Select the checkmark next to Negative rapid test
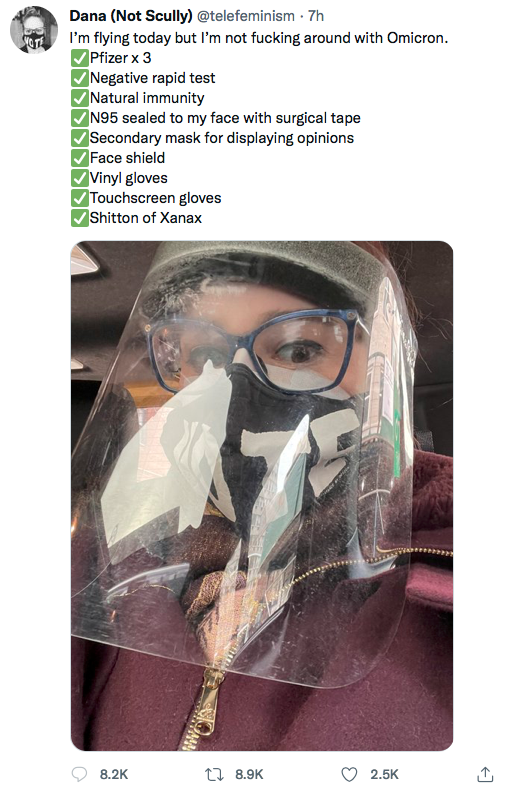The image size is (509, 791). (80, 78)
